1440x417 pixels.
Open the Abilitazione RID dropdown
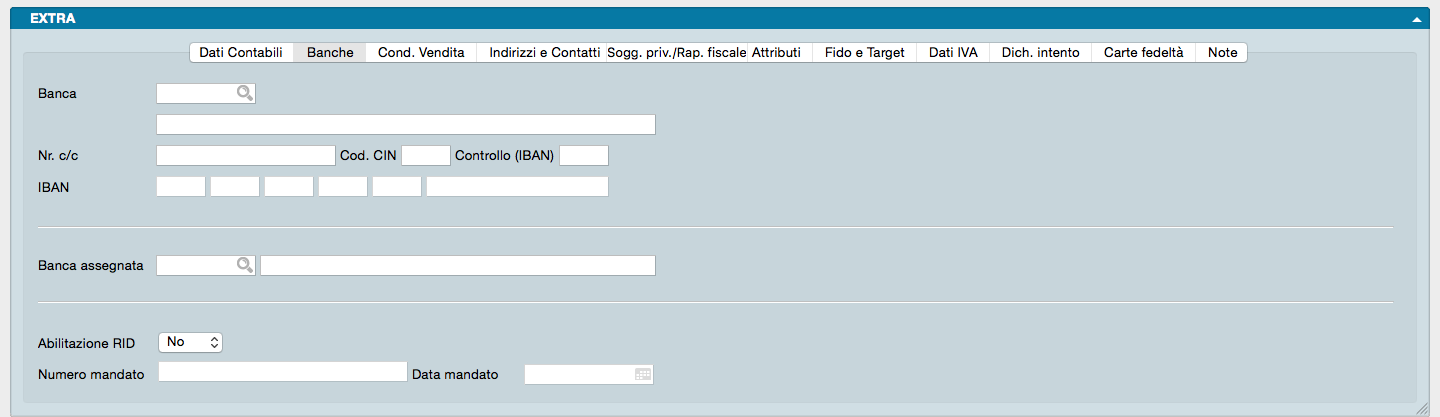[x=190, y=342]
